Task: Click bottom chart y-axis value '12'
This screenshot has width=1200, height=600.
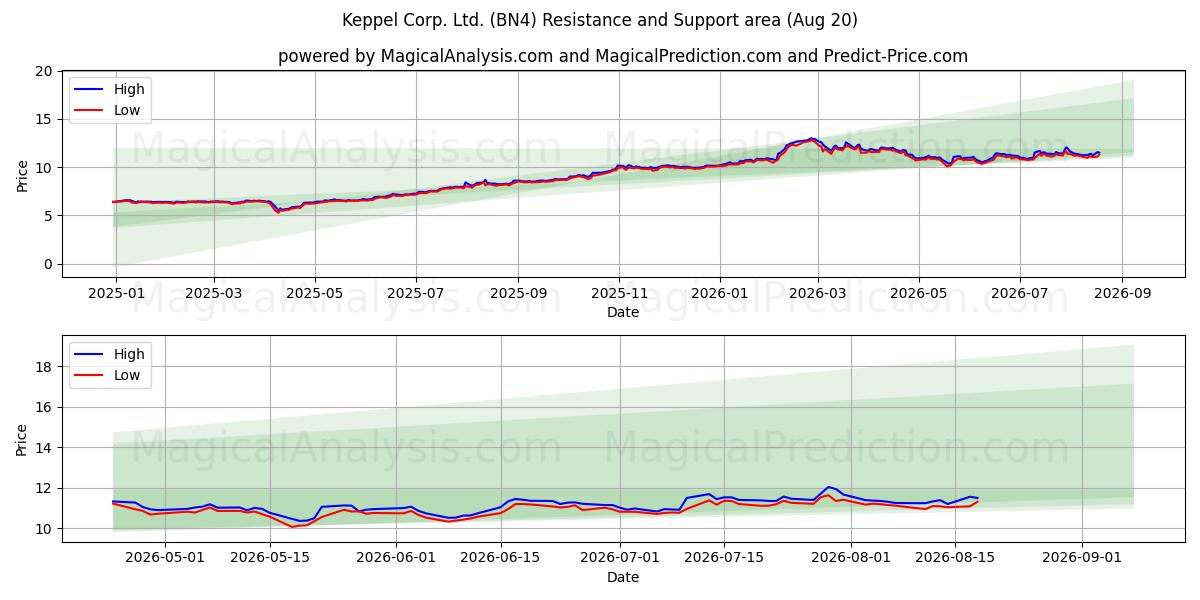Action: point(44,488)
